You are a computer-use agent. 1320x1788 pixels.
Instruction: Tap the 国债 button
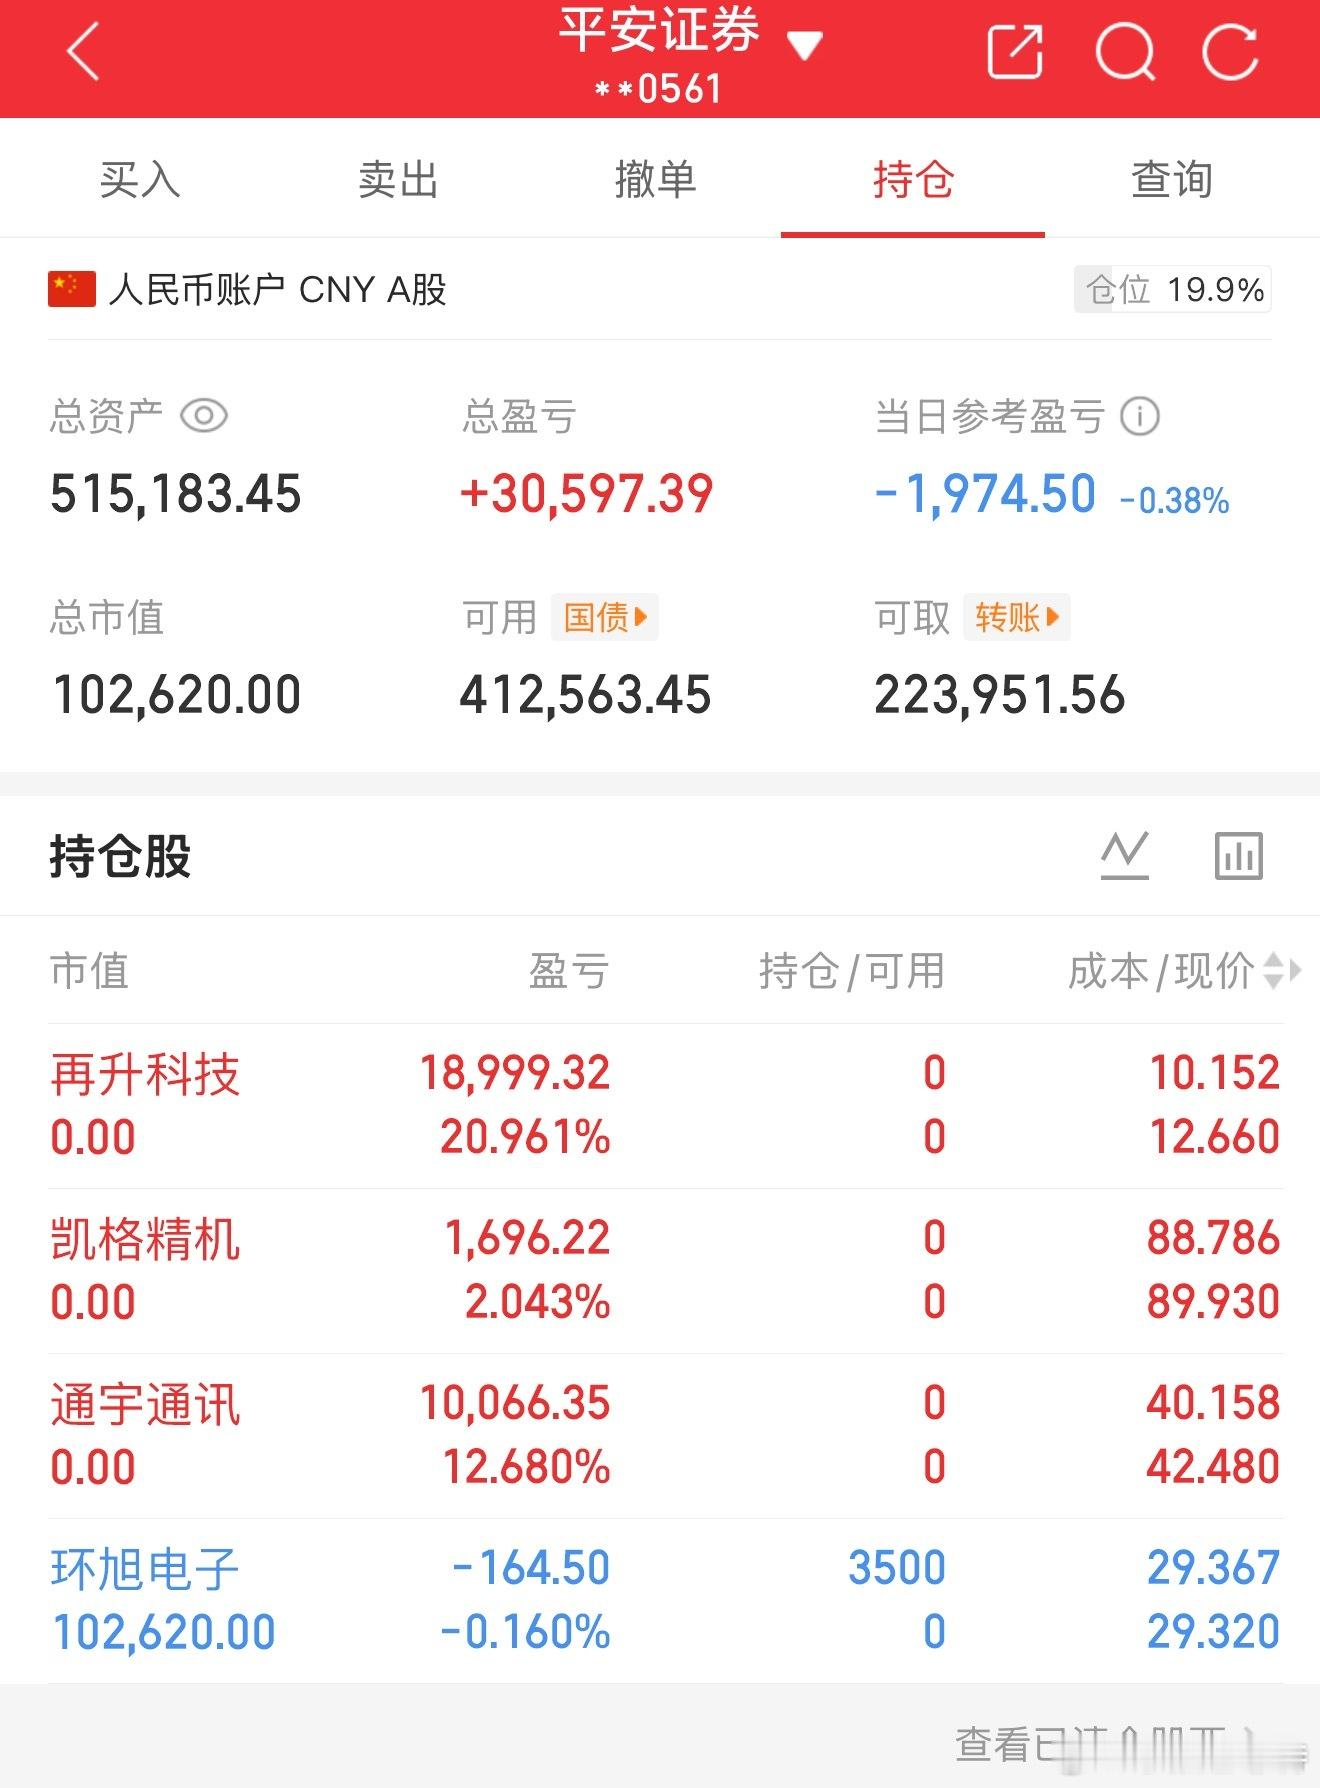605,617
